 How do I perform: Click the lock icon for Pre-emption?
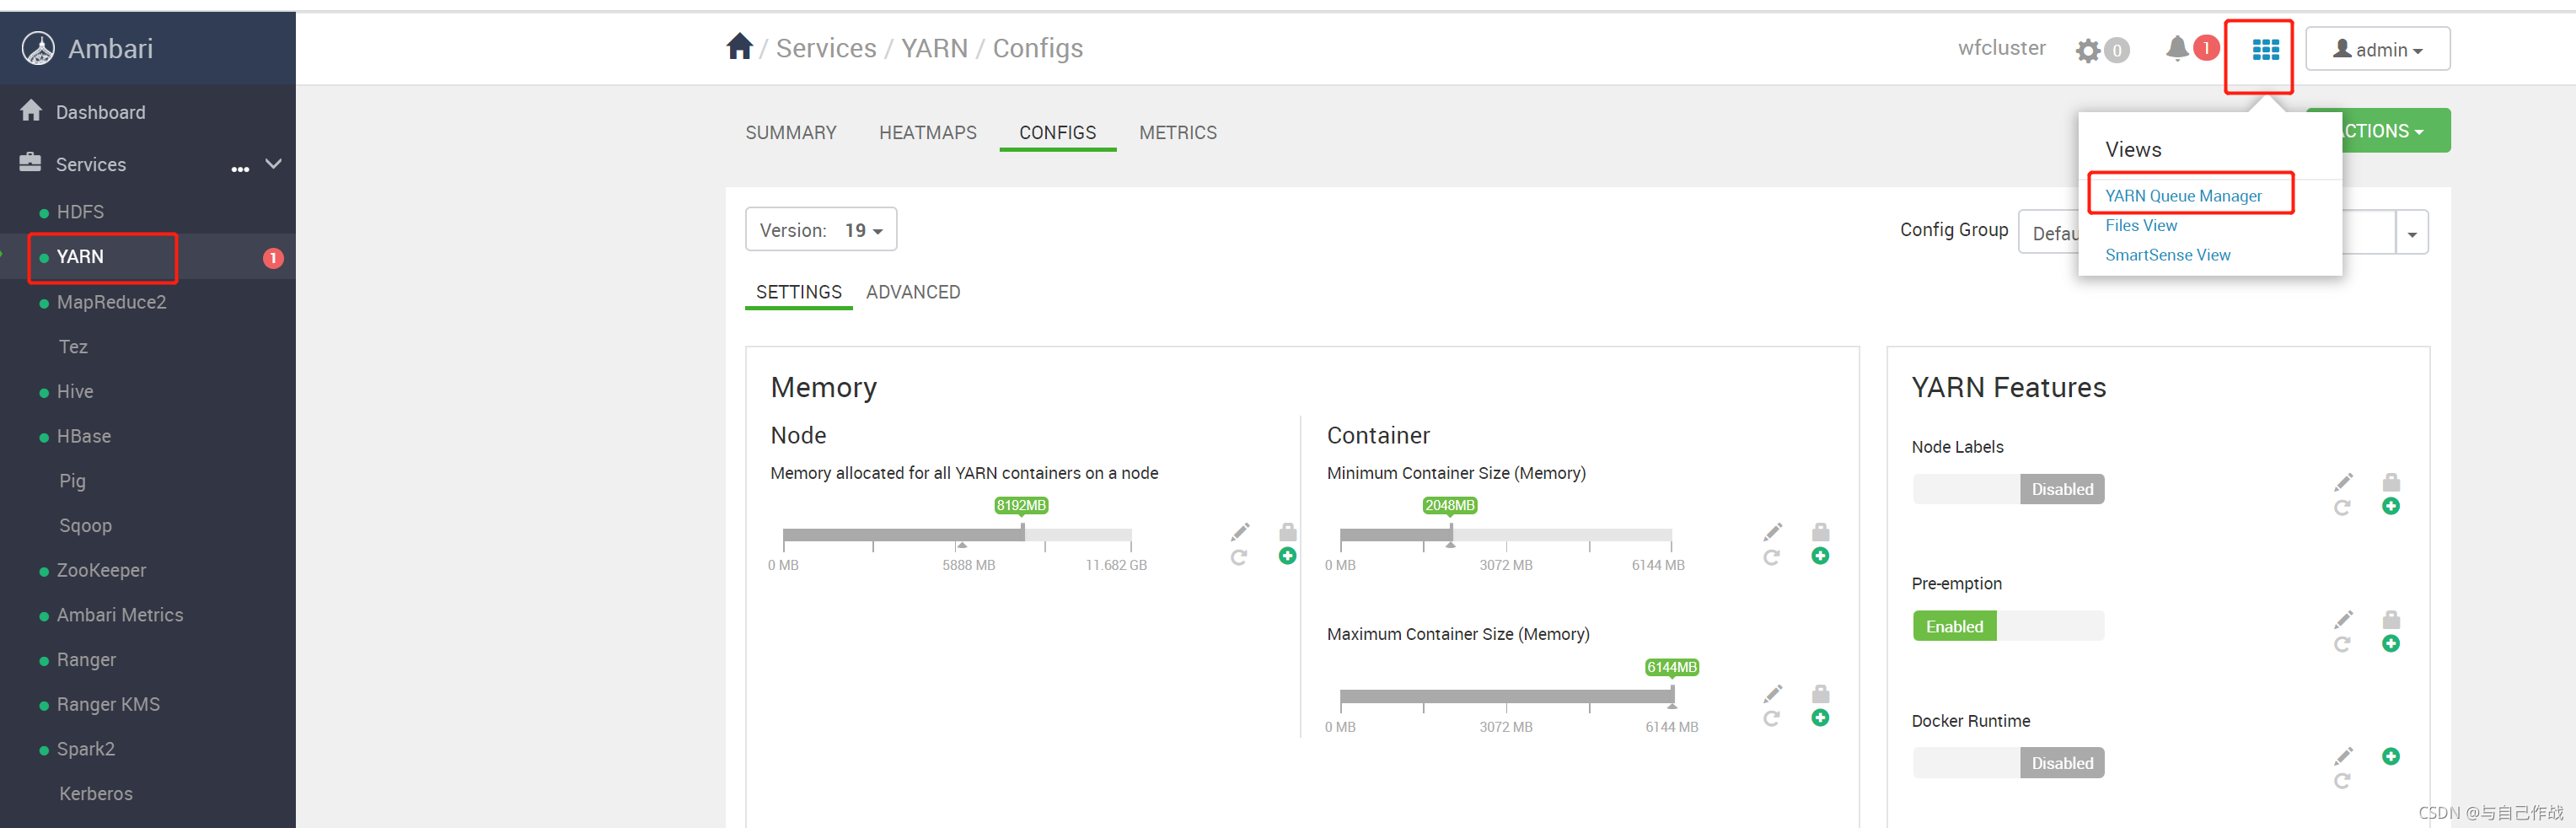(2390, 619)
